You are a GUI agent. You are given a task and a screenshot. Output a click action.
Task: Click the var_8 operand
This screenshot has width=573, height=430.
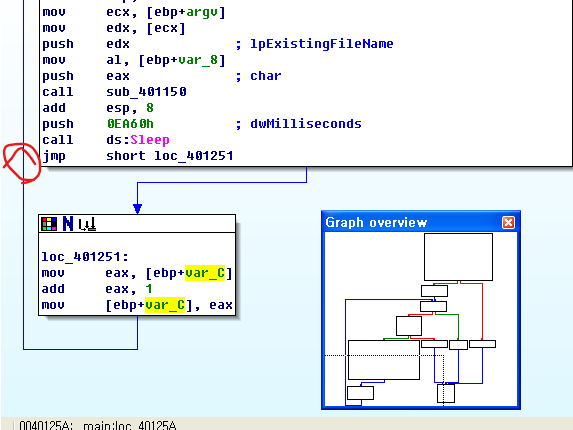pyautogui.click(x=198, y=60)
